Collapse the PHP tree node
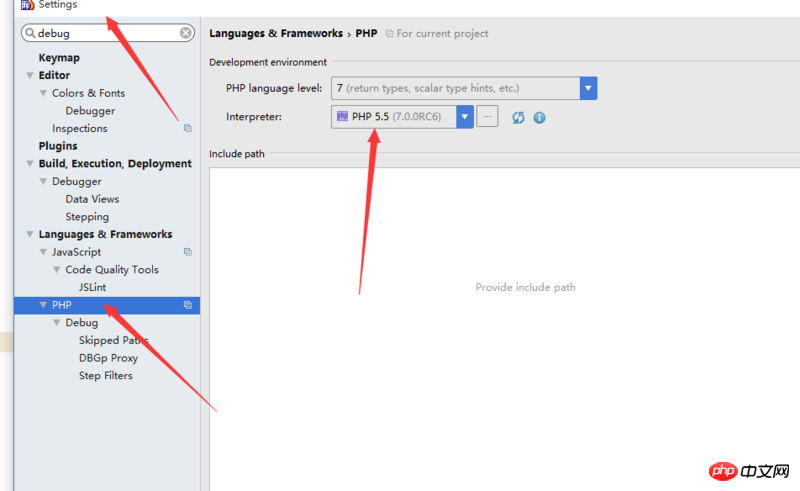 point(43,305)
